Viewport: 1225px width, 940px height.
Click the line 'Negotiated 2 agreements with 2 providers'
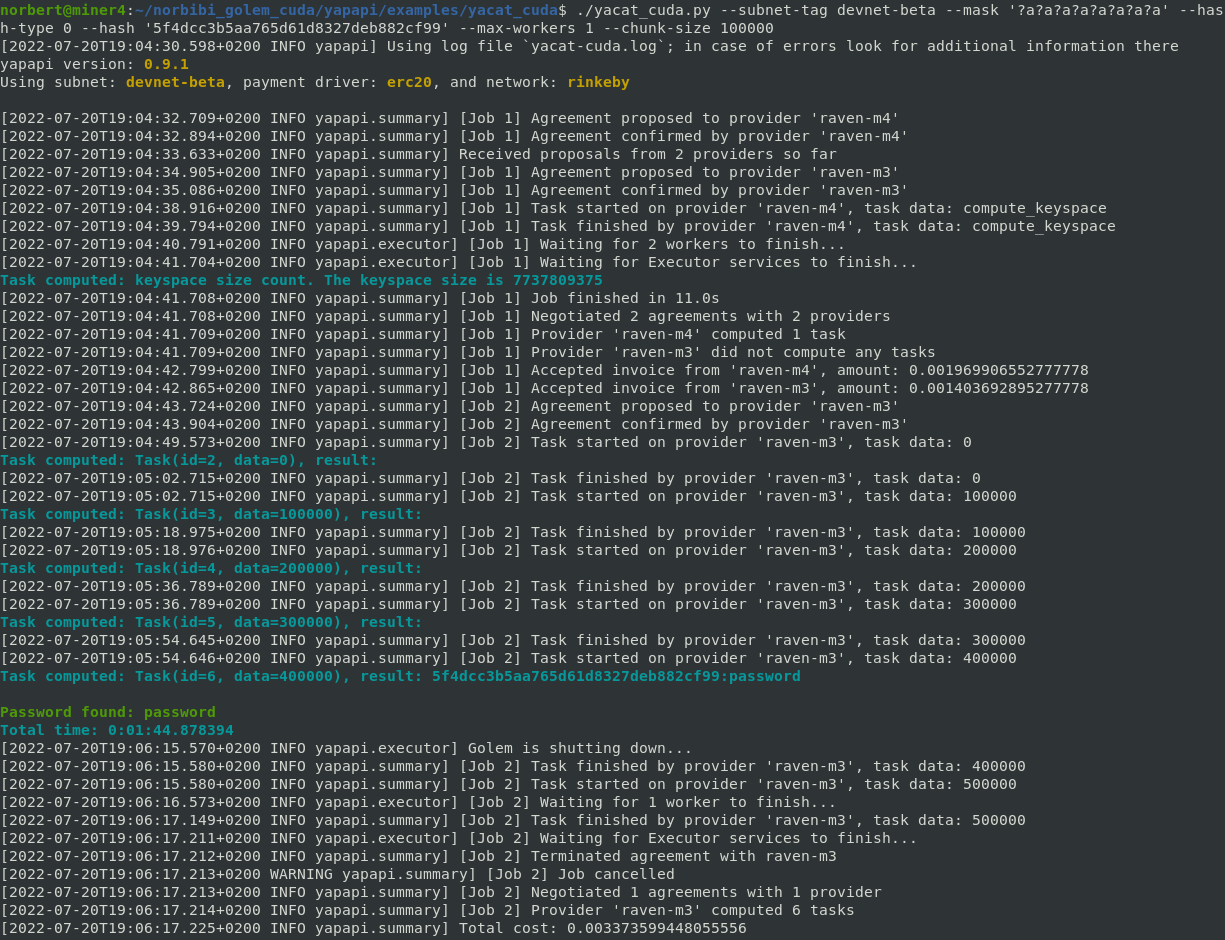click(x=445, y=316)
